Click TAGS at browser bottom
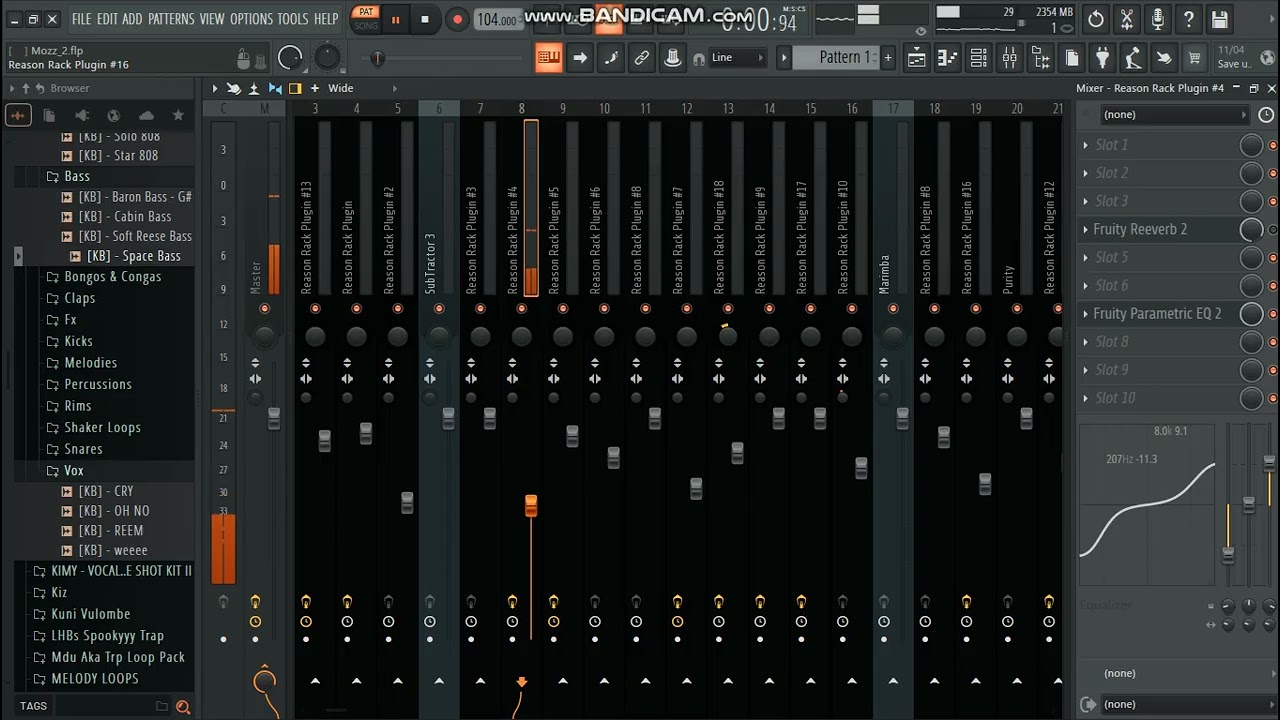 click(x=33, y=706)
